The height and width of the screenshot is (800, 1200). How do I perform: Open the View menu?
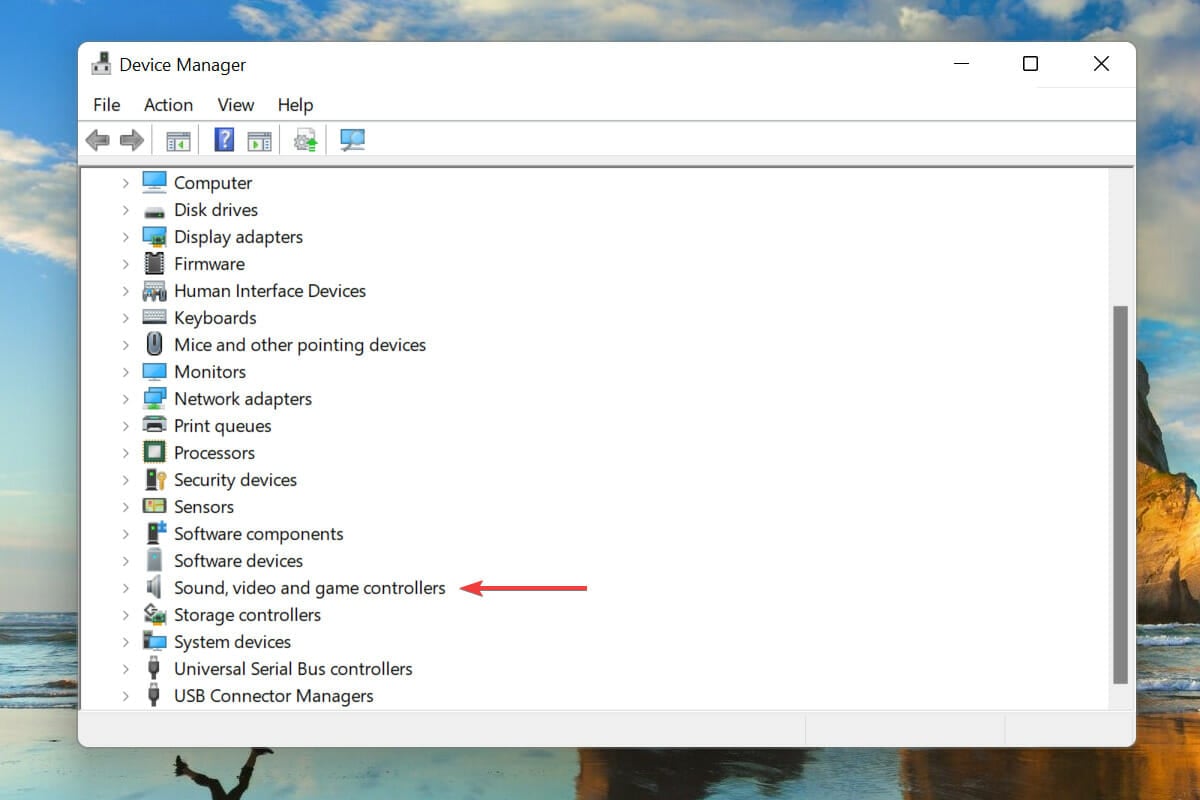tap(235, 105)
